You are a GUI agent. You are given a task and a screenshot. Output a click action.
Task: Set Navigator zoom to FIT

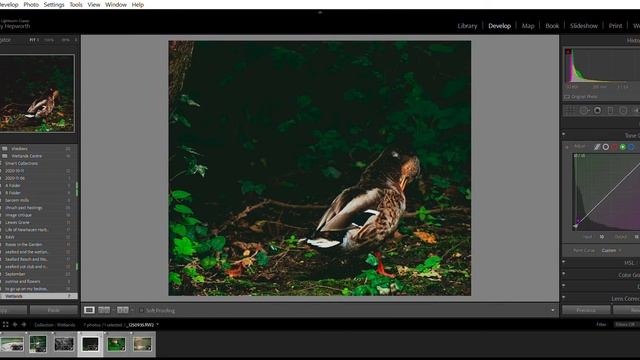33,40
